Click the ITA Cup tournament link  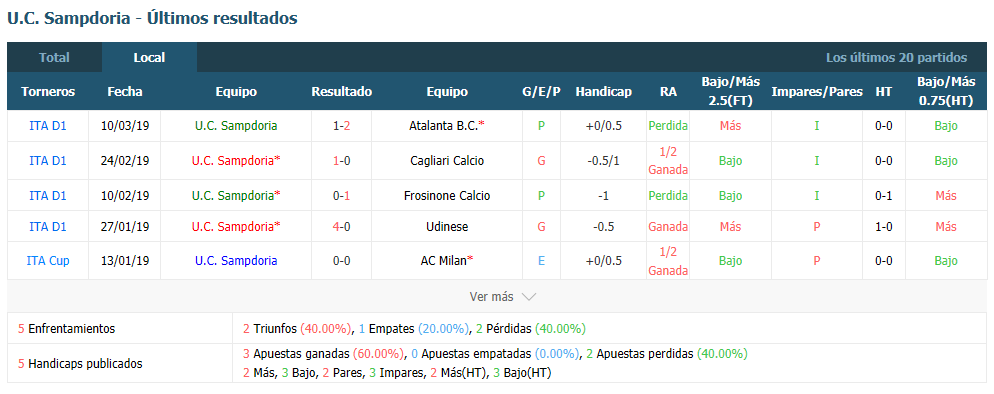(x=48, y=260)
